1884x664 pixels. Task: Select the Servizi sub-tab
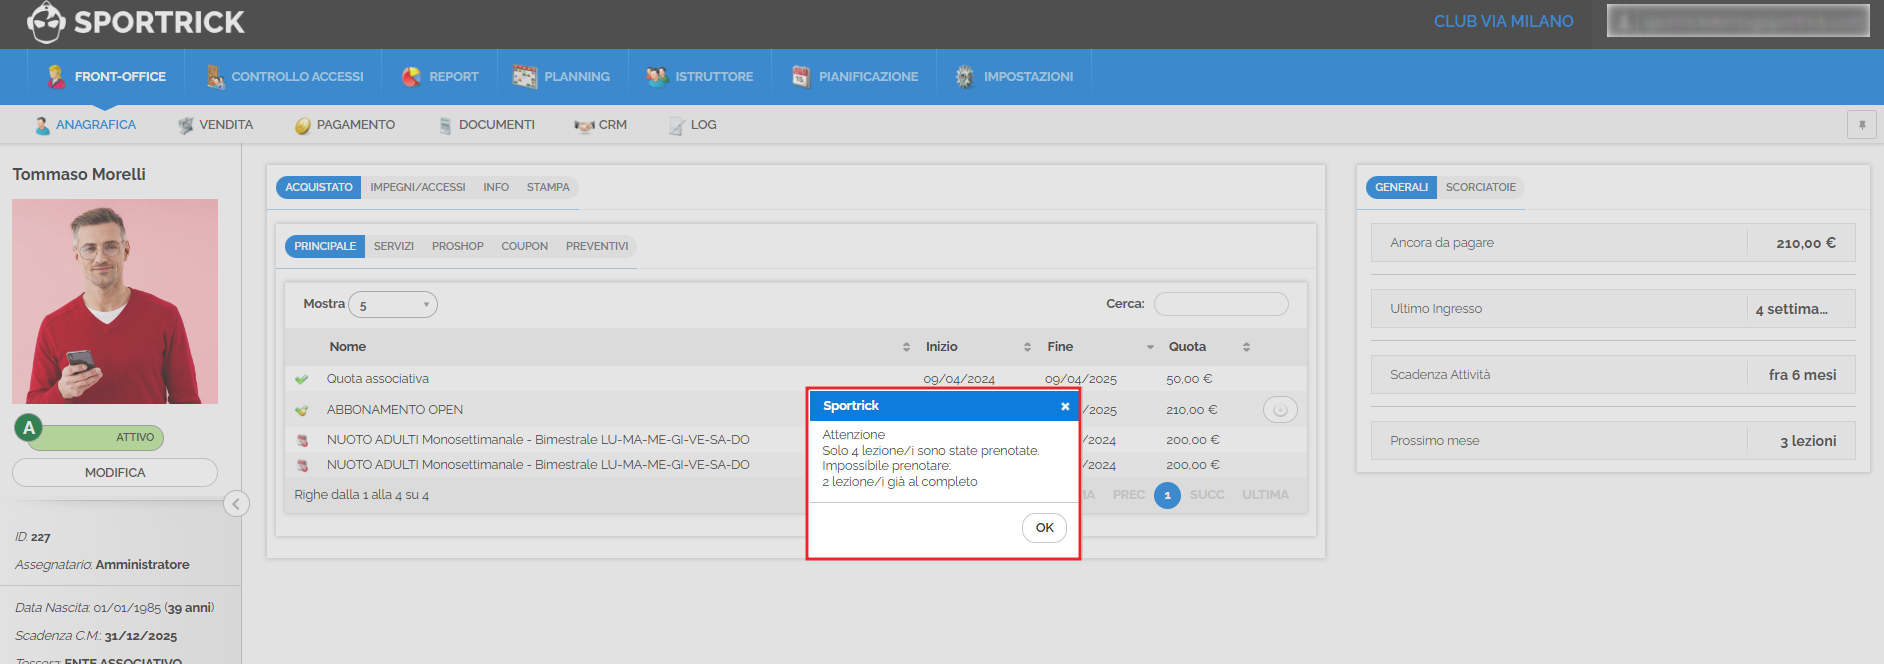(x=394, y=246)
